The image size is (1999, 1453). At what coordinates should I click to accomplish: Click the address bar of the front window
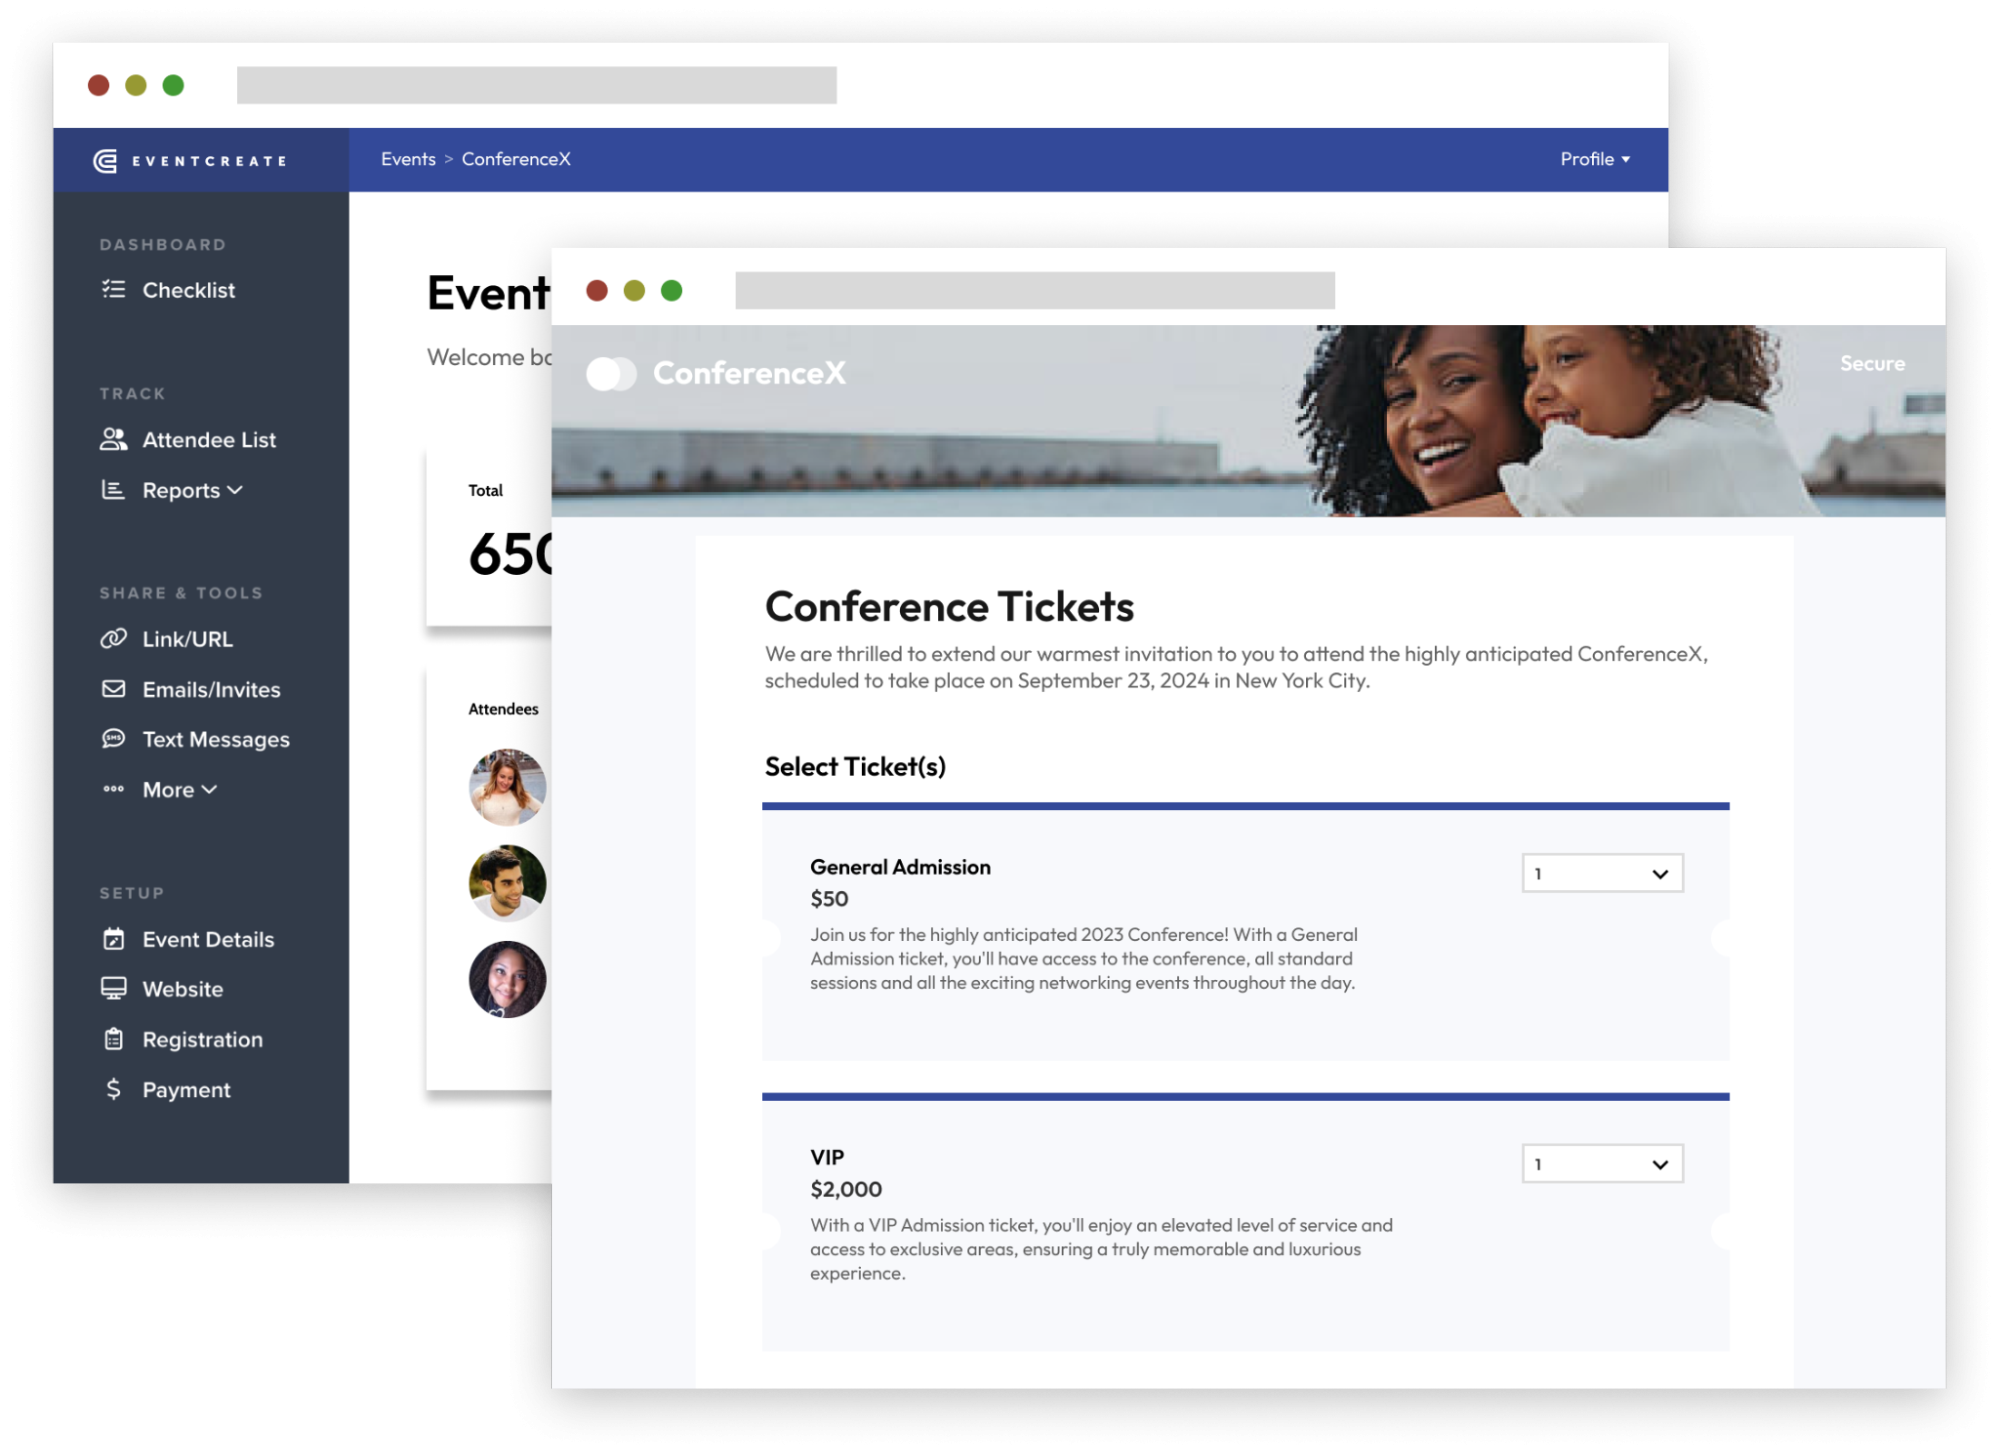1034,291
